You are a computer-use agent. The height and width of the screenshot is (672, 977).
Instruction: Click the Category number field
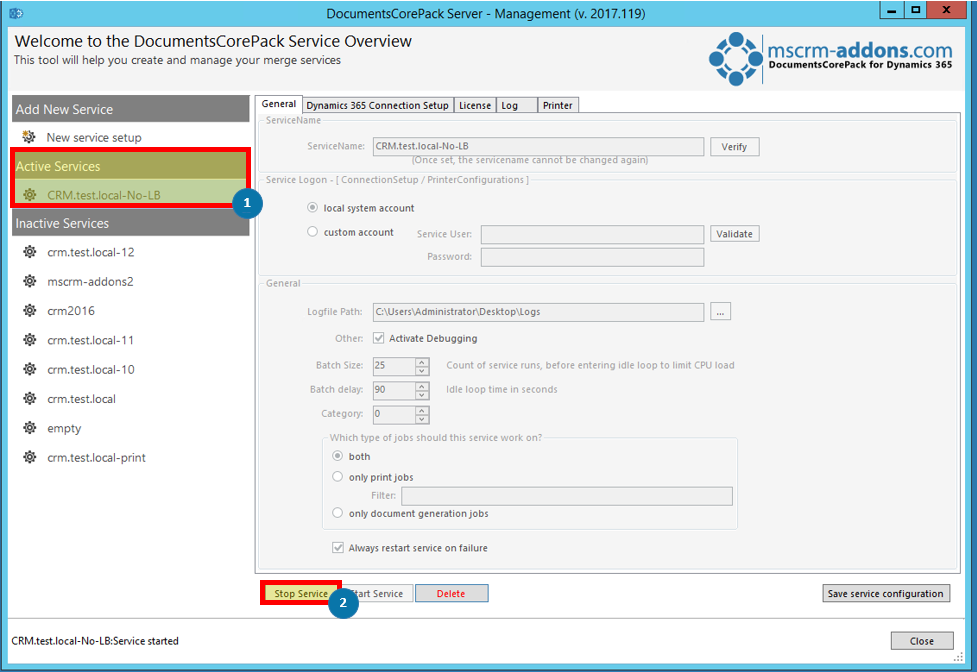[394, 415]
